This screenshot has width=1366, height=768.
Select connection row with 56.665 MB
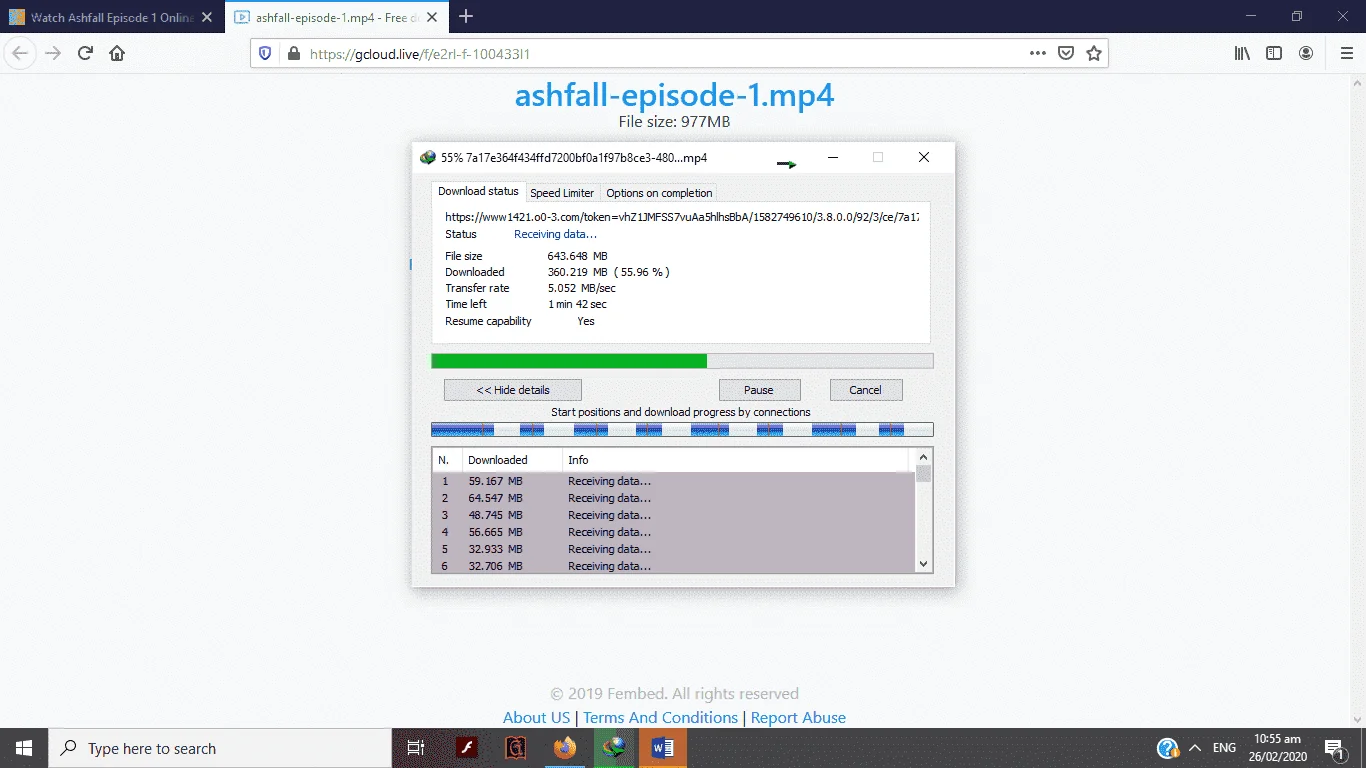(674, 532)
